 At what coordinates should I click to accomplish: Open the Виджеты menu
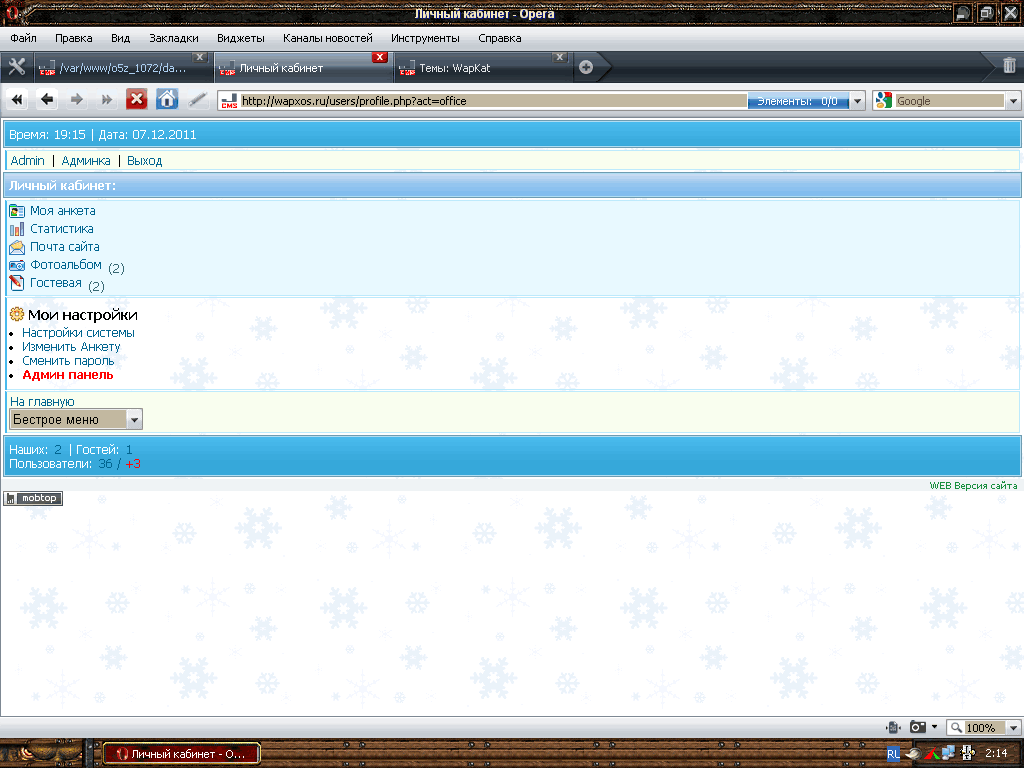coord(240,38)
